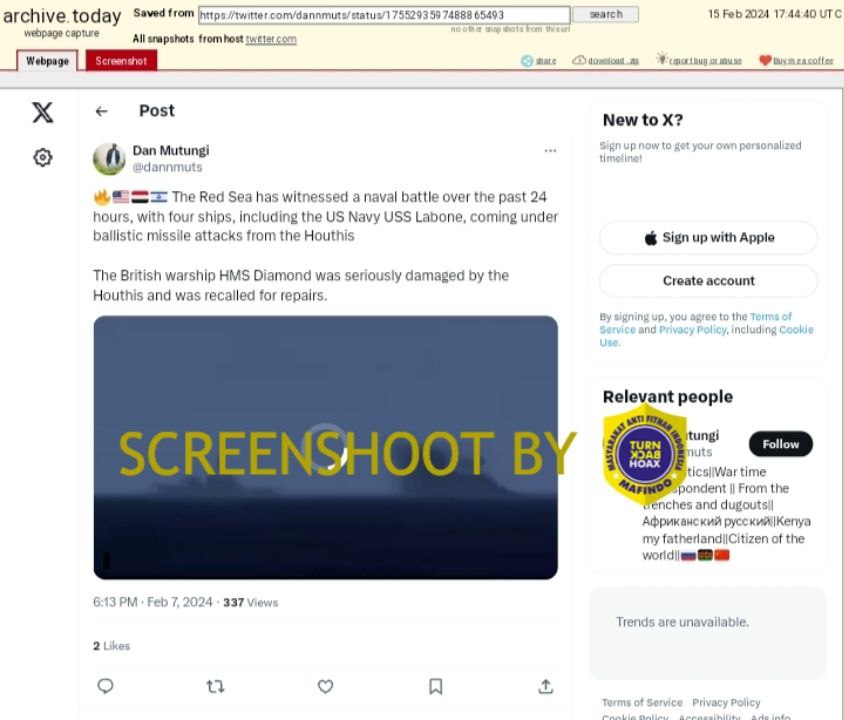Viewport: 844px width, 720px height.
Task: Open the twitter.com snapshots host link
Action: click(x=271, y=39)
